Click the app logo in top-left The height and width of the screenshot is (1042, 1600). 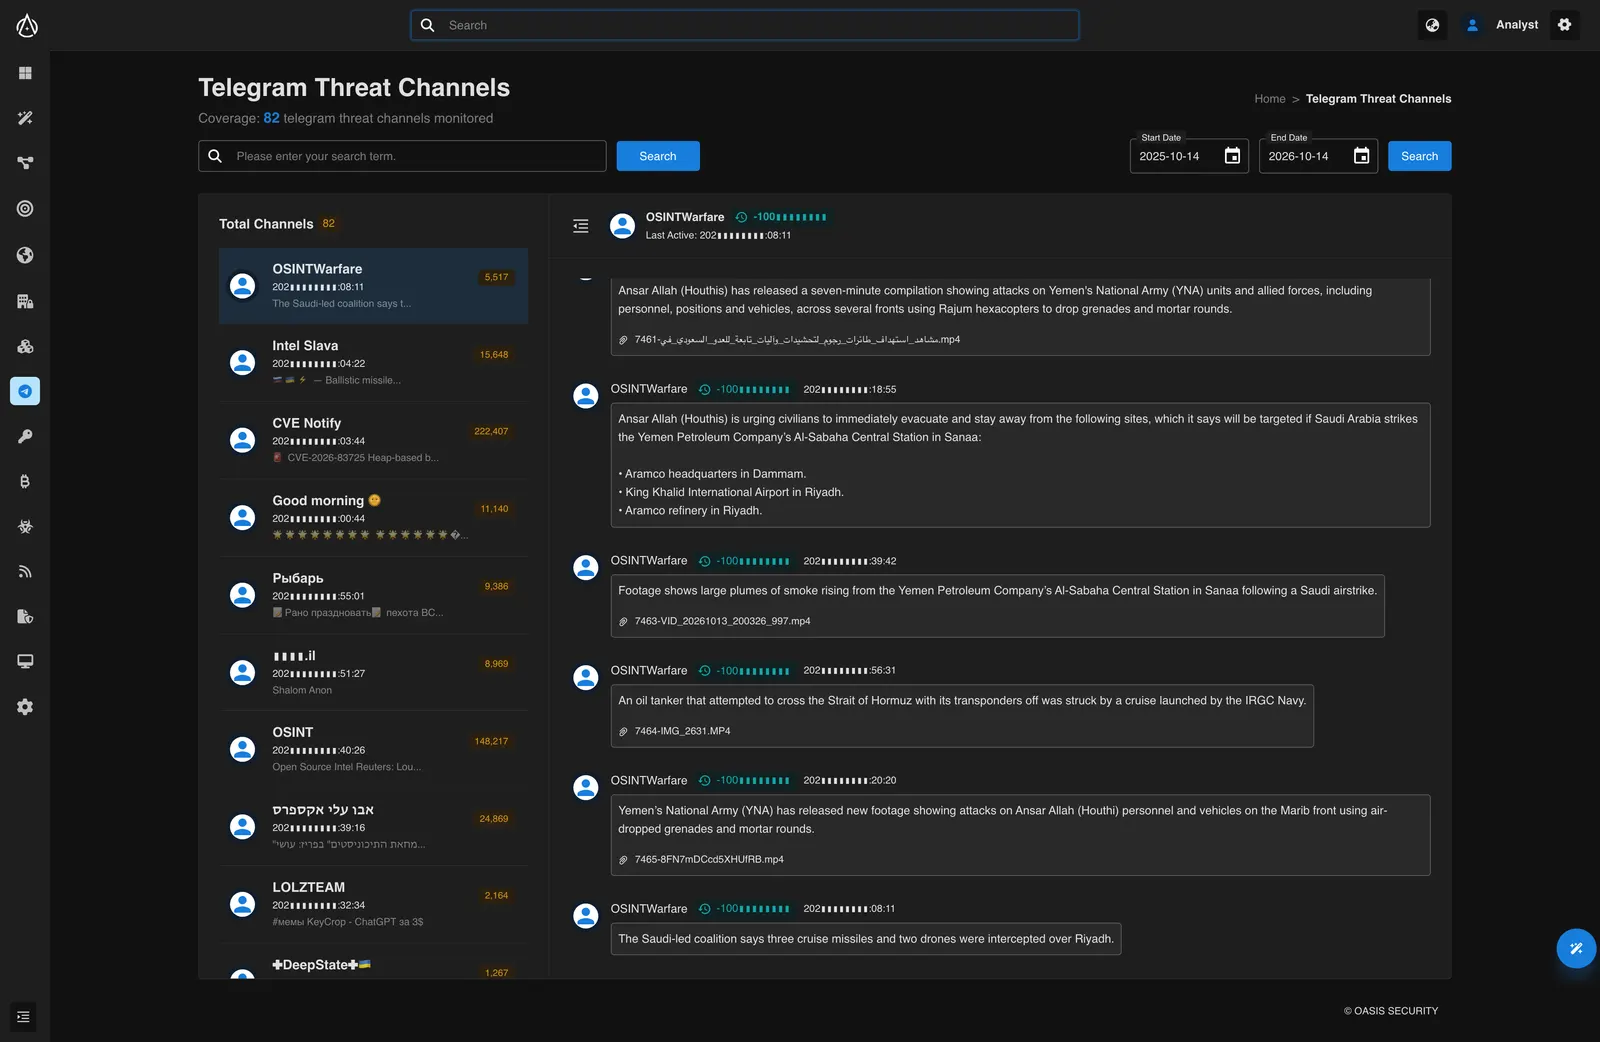pos(27,25)
